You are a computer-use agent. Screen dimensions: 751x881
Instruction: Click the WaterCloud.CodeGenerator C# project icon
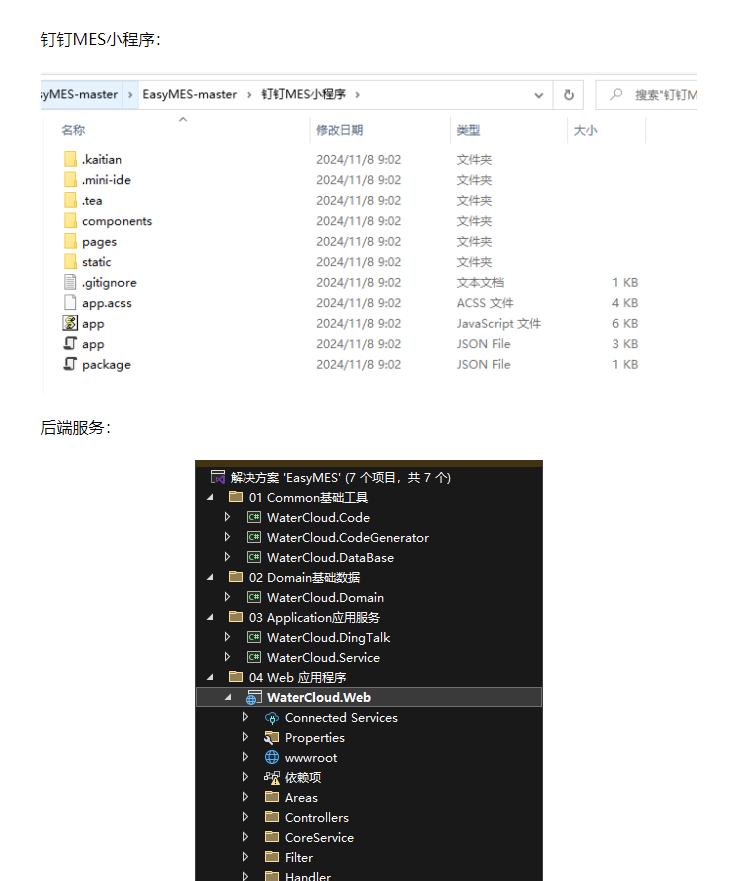point(254,537)
